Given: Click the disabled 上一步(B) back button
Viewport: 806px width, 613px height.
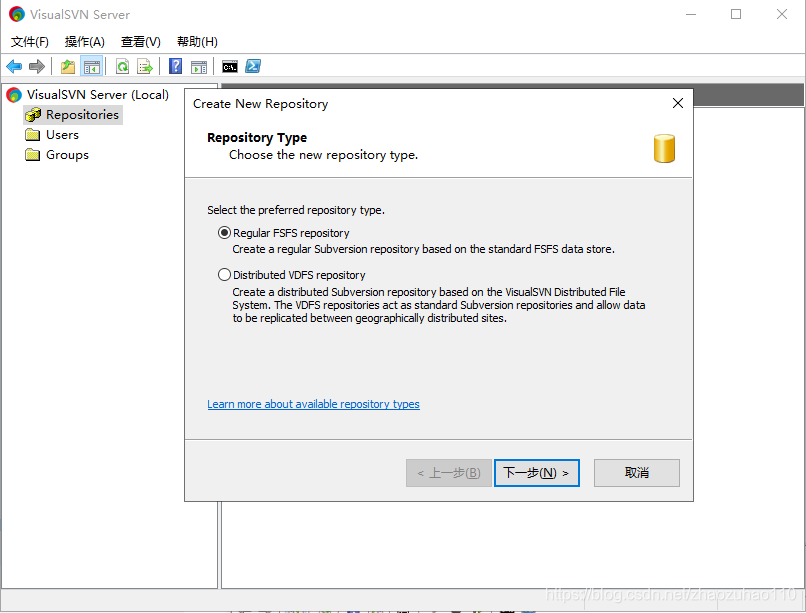Looking at the screenshot, I should click(x=449, y=473).
